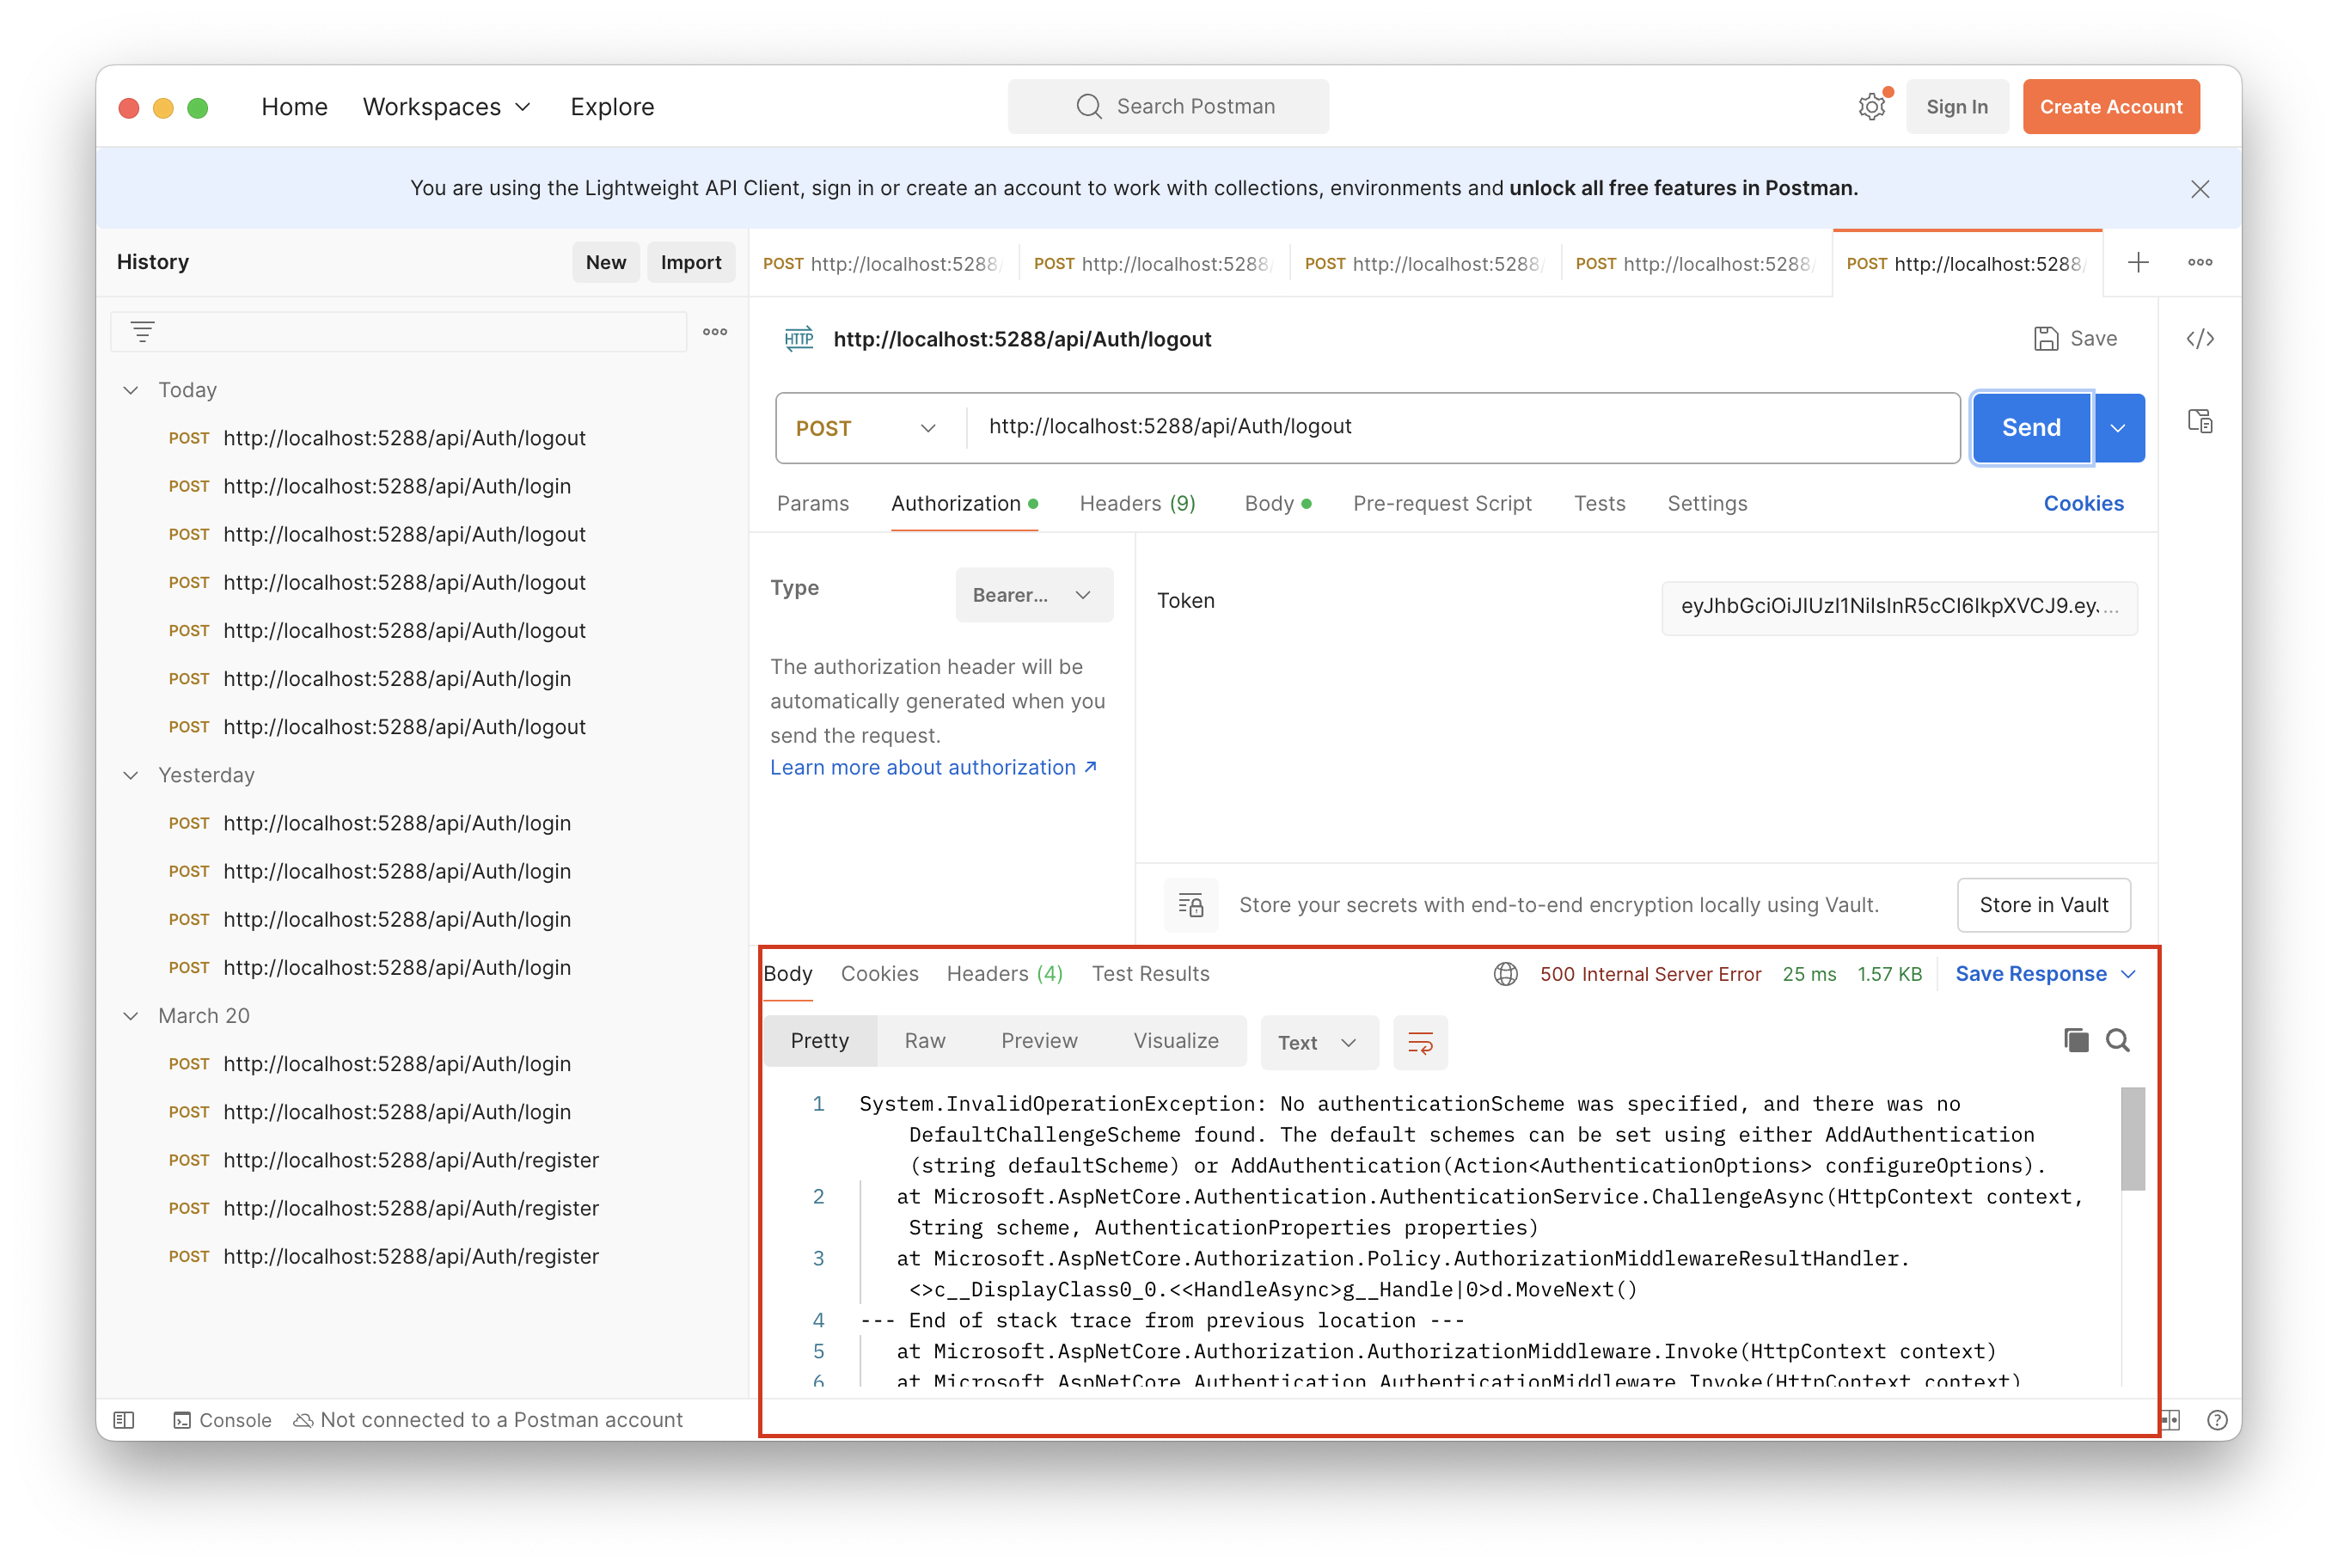Viewport: 2338px width, 1568px height.
Task: Open new tab with plus icon
Action: click(x=2138, y=262)
